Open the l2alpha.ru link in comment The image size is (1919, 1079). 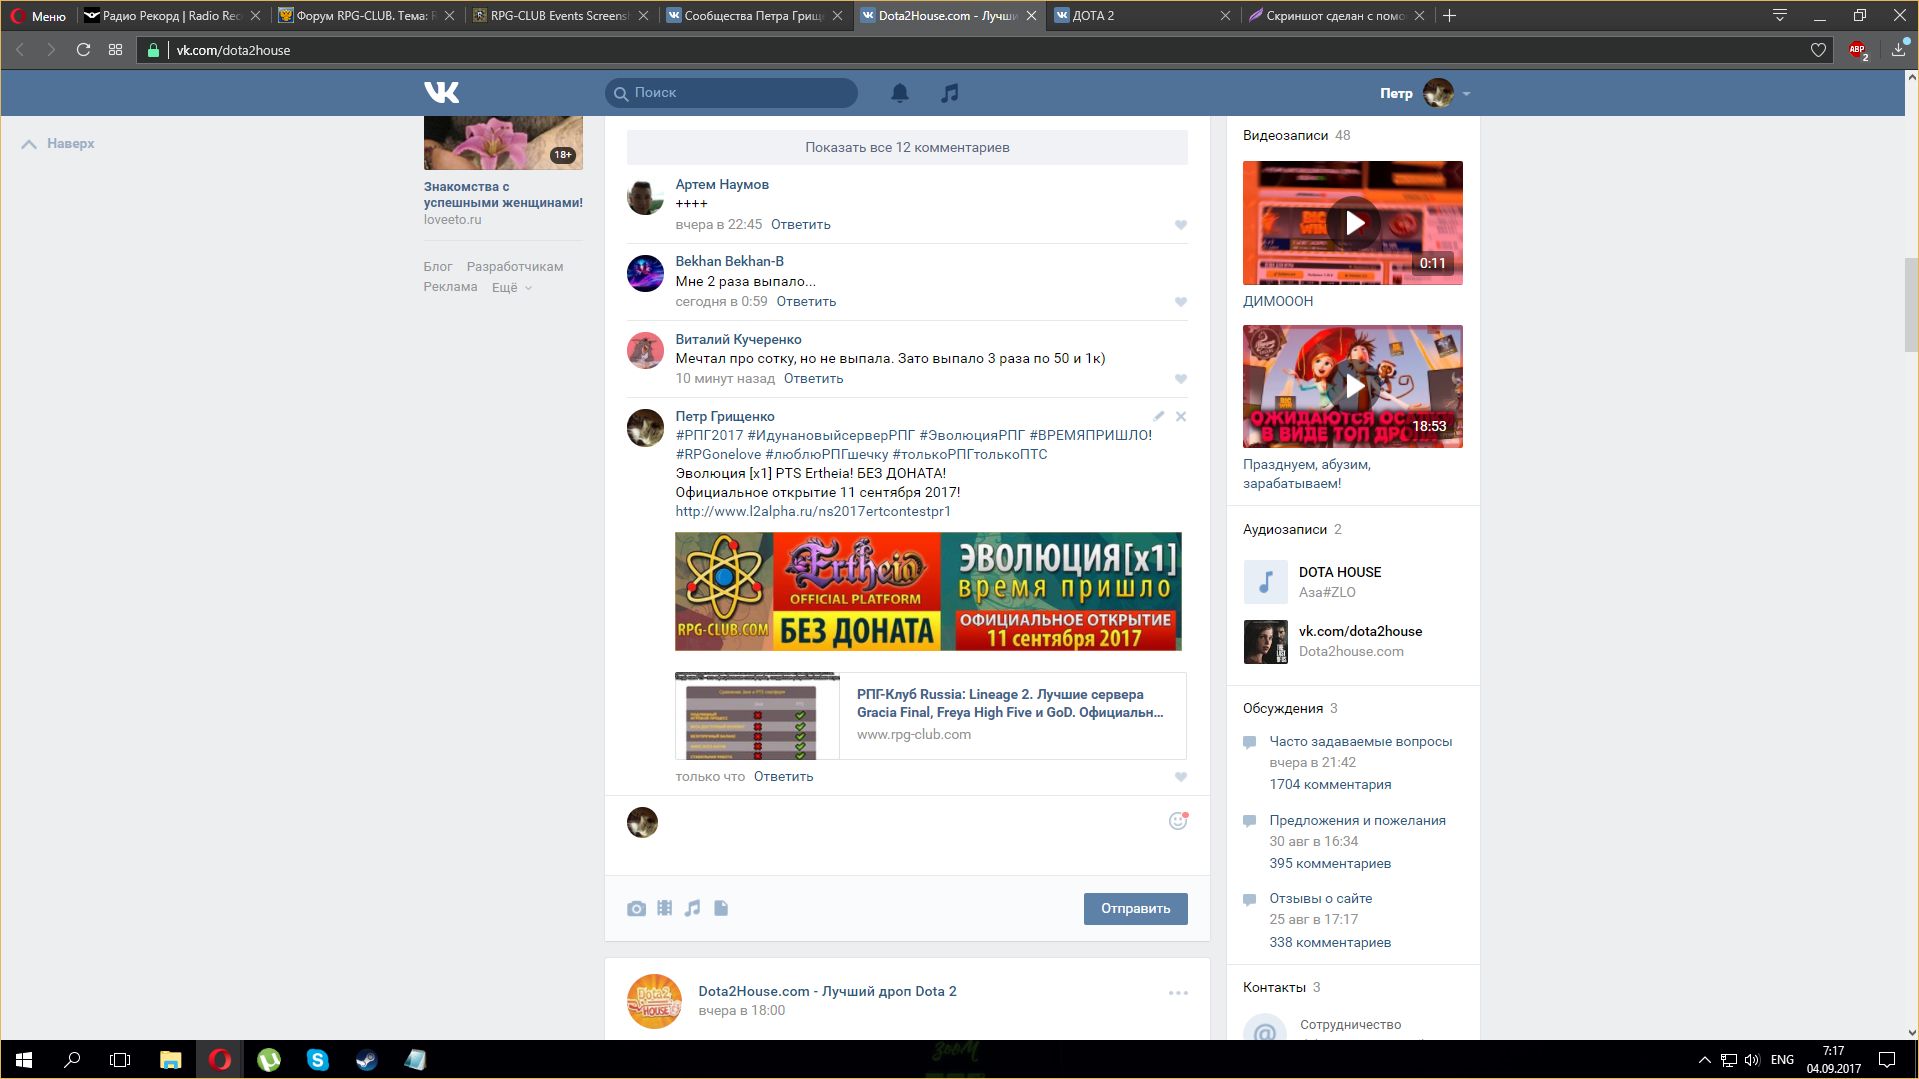812,512
